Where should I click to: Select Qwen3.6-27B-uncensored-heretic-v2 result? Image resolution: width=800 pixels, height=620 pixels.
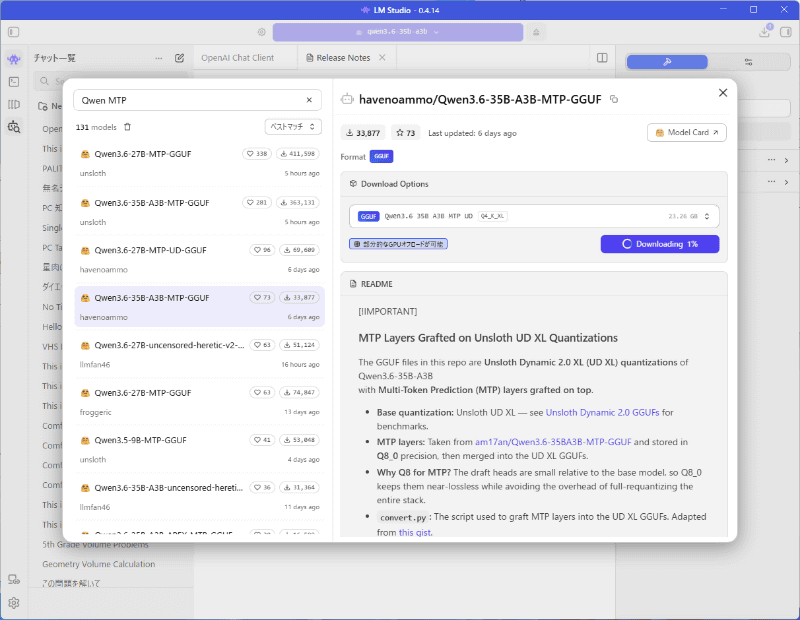(x=199, y=354)
